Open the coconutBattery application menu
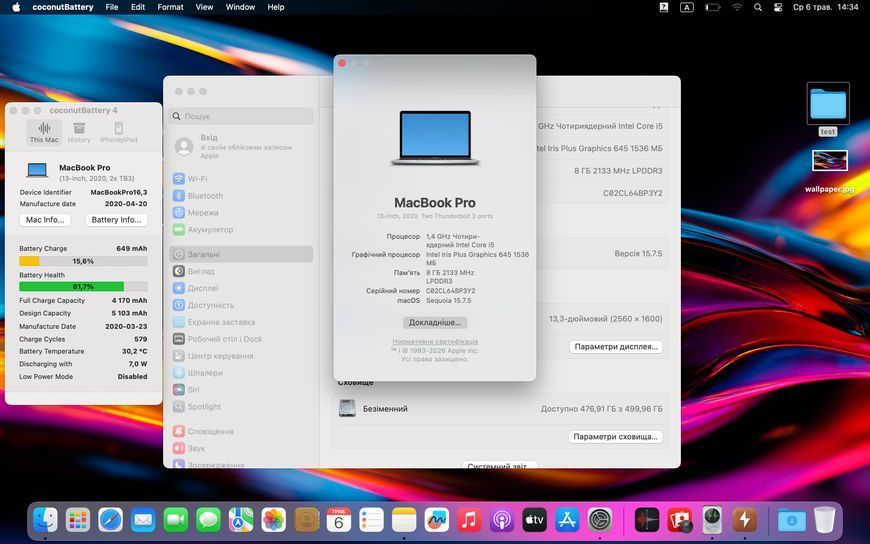 click(63, 7)
